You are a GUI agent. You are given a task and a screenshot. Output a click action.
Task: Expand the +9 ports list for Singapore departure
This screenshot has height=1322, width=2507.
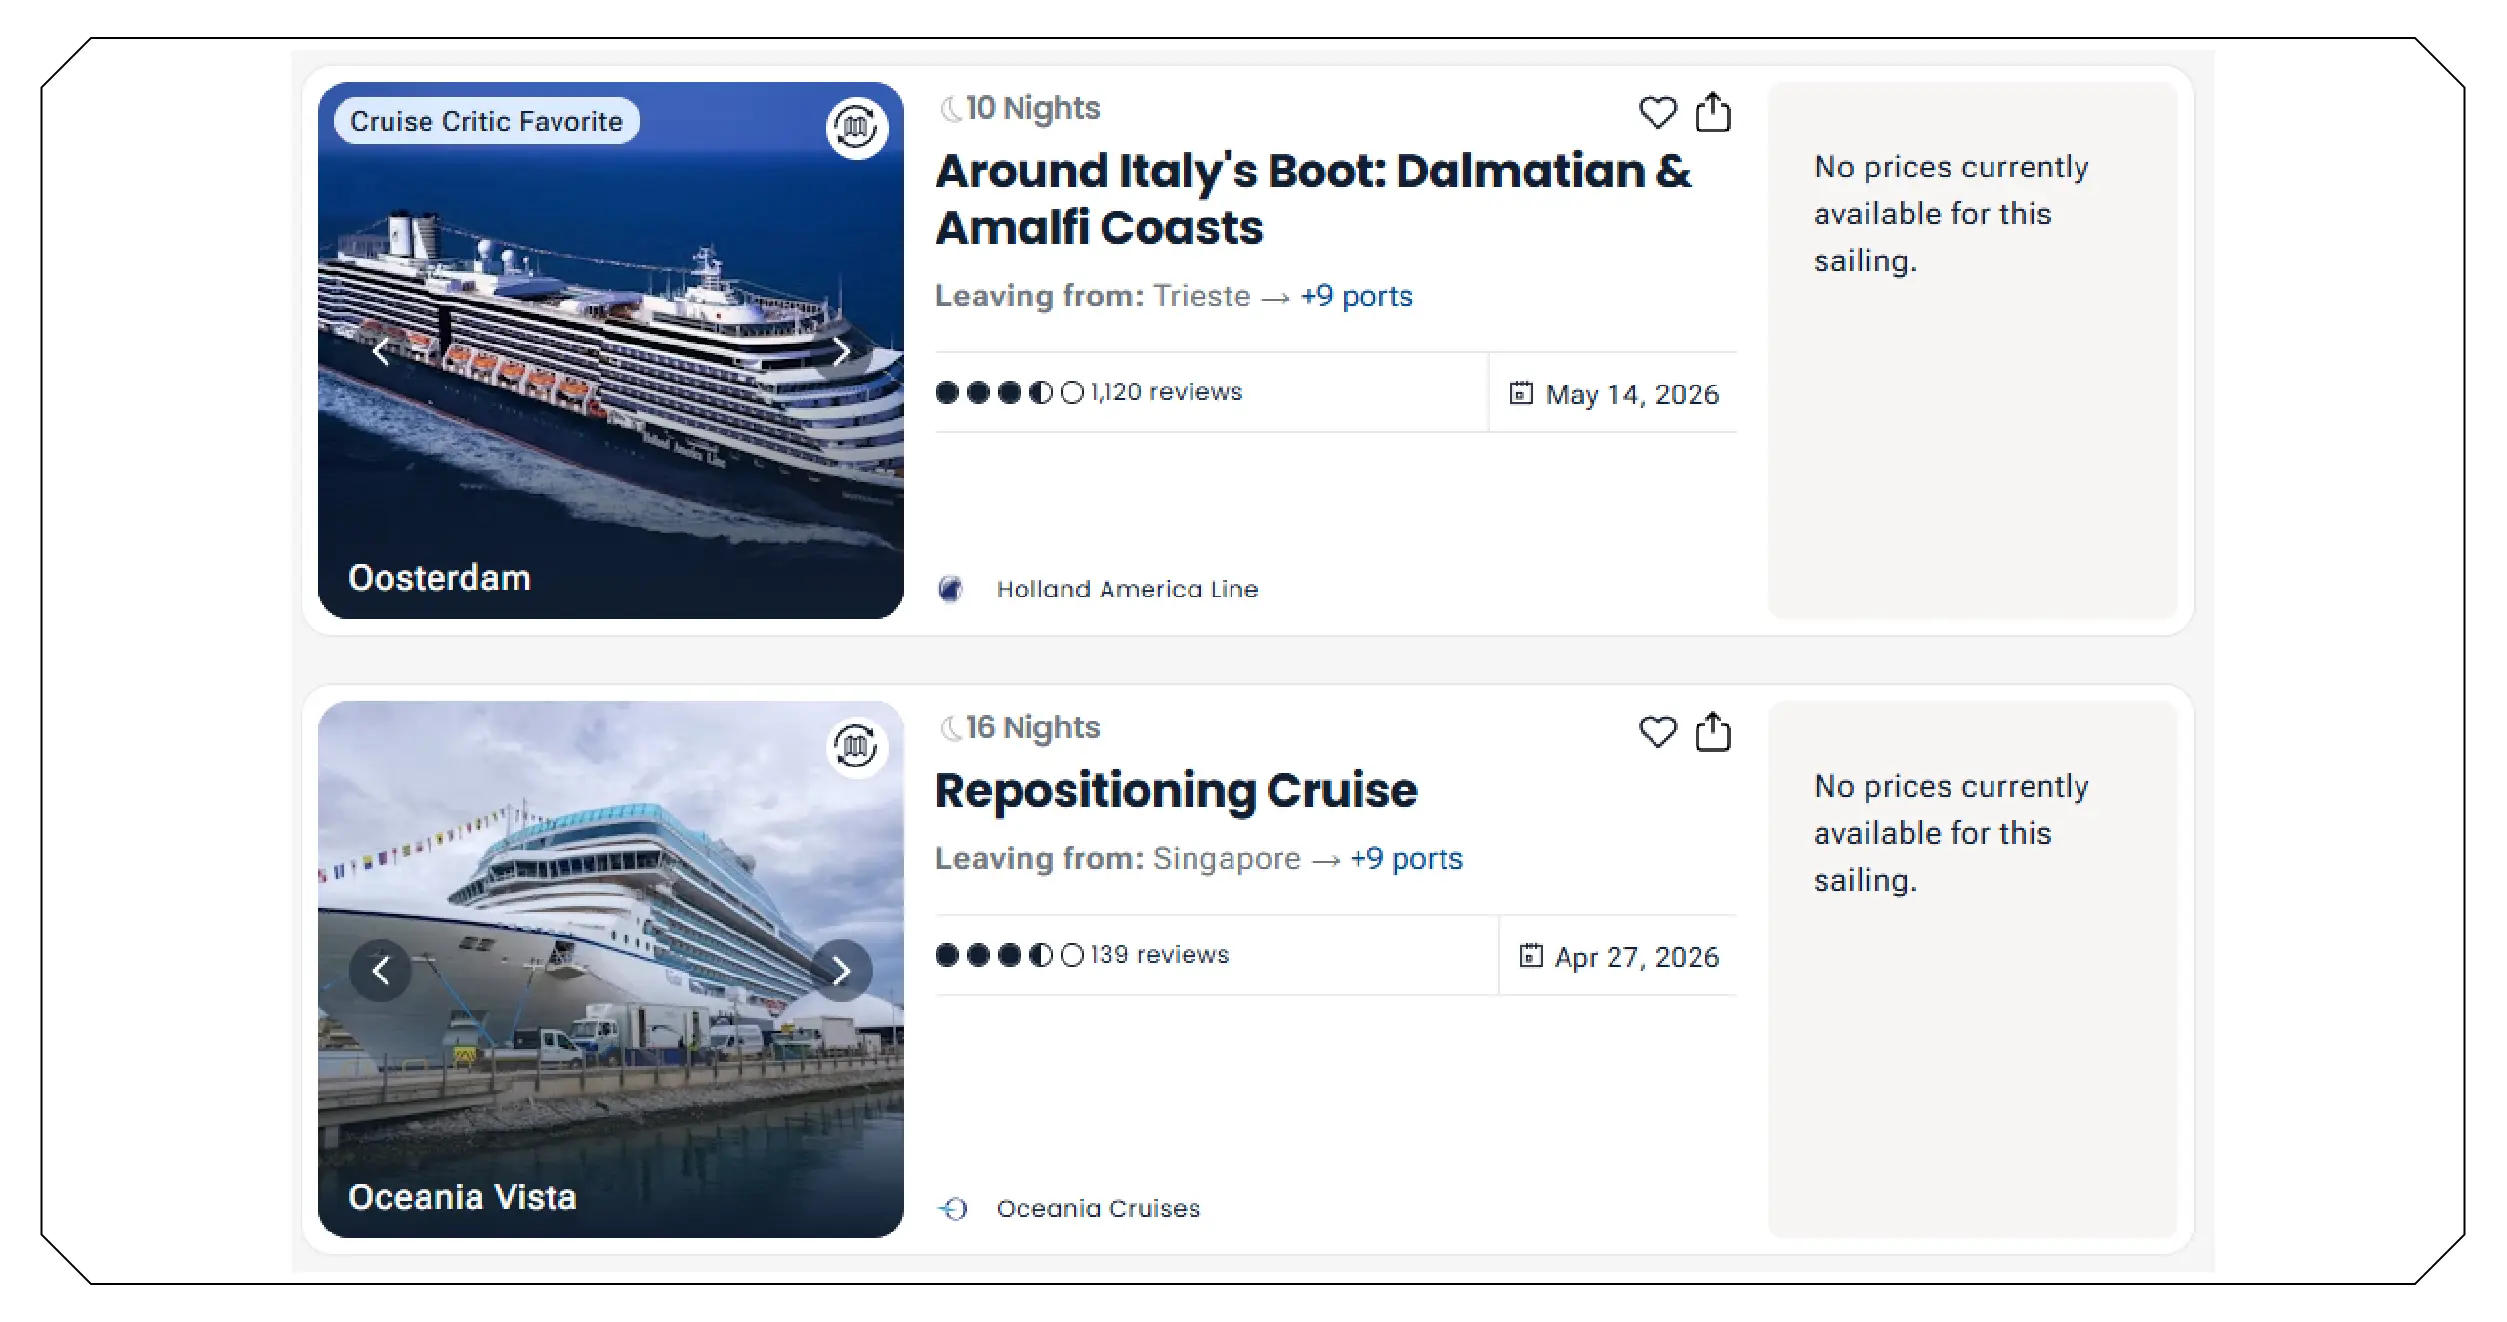1406,858
